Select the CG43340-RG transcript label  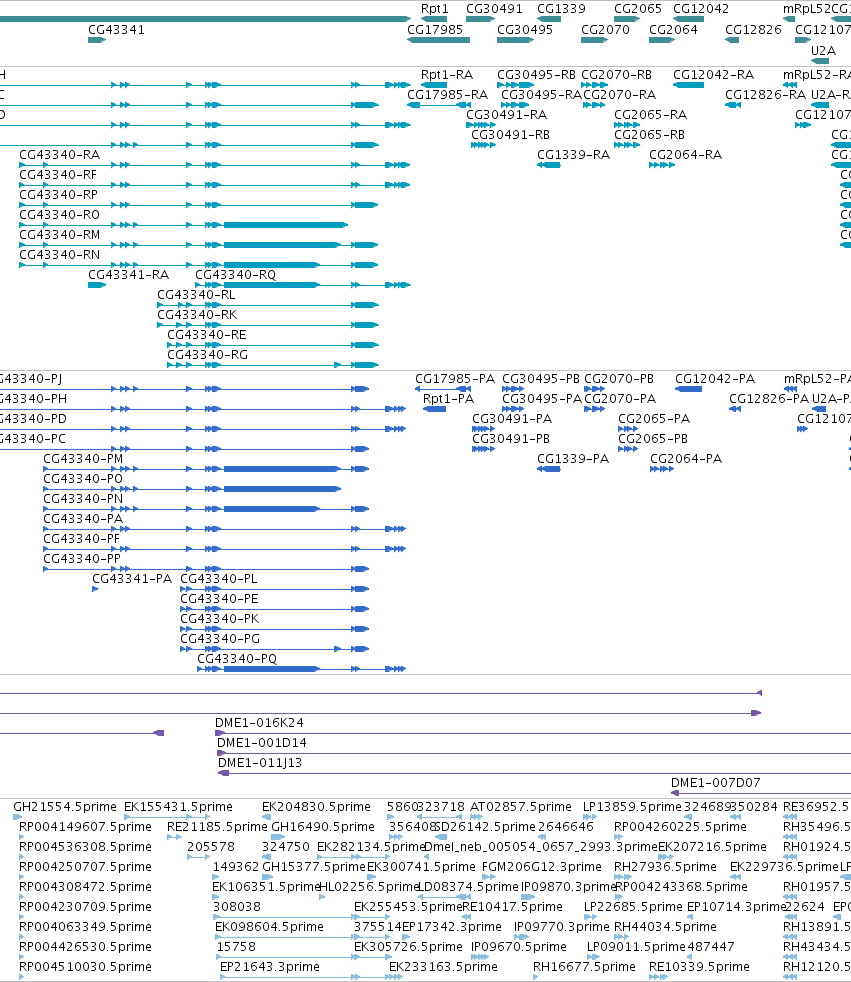[207, 355]
